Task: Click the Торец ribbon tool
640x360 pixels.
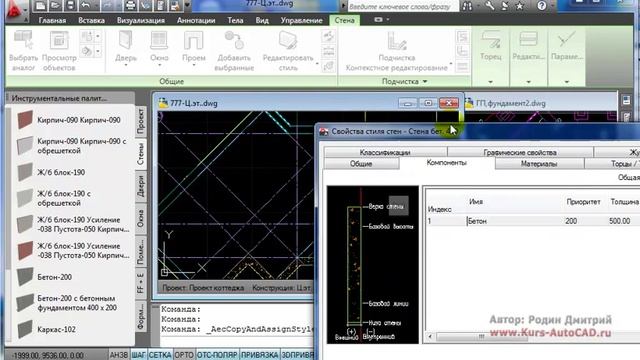Action: tap(491, 46)
